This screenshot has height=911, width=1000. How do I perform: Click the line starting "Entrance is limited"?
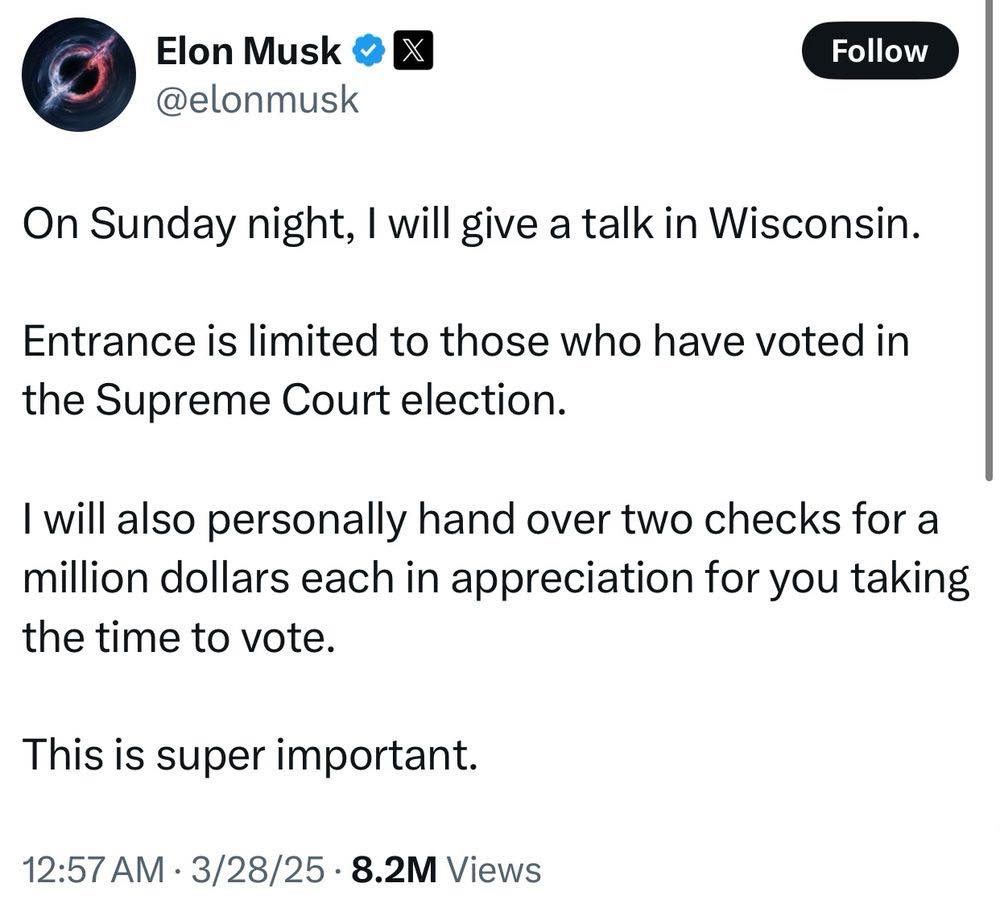(x=466, y=342)
